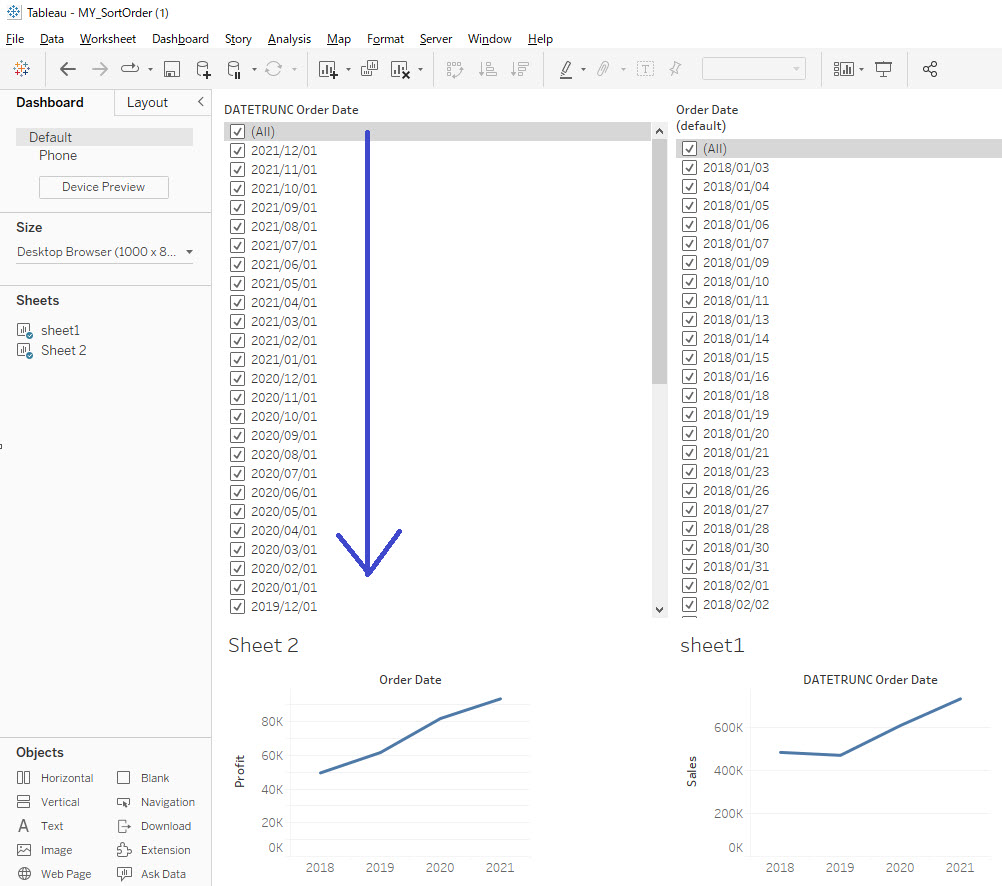The width and height of the screenshot is (1002, 886).
Task: Click the Run Update refresh icon
Action: click(x=274, y=68)
